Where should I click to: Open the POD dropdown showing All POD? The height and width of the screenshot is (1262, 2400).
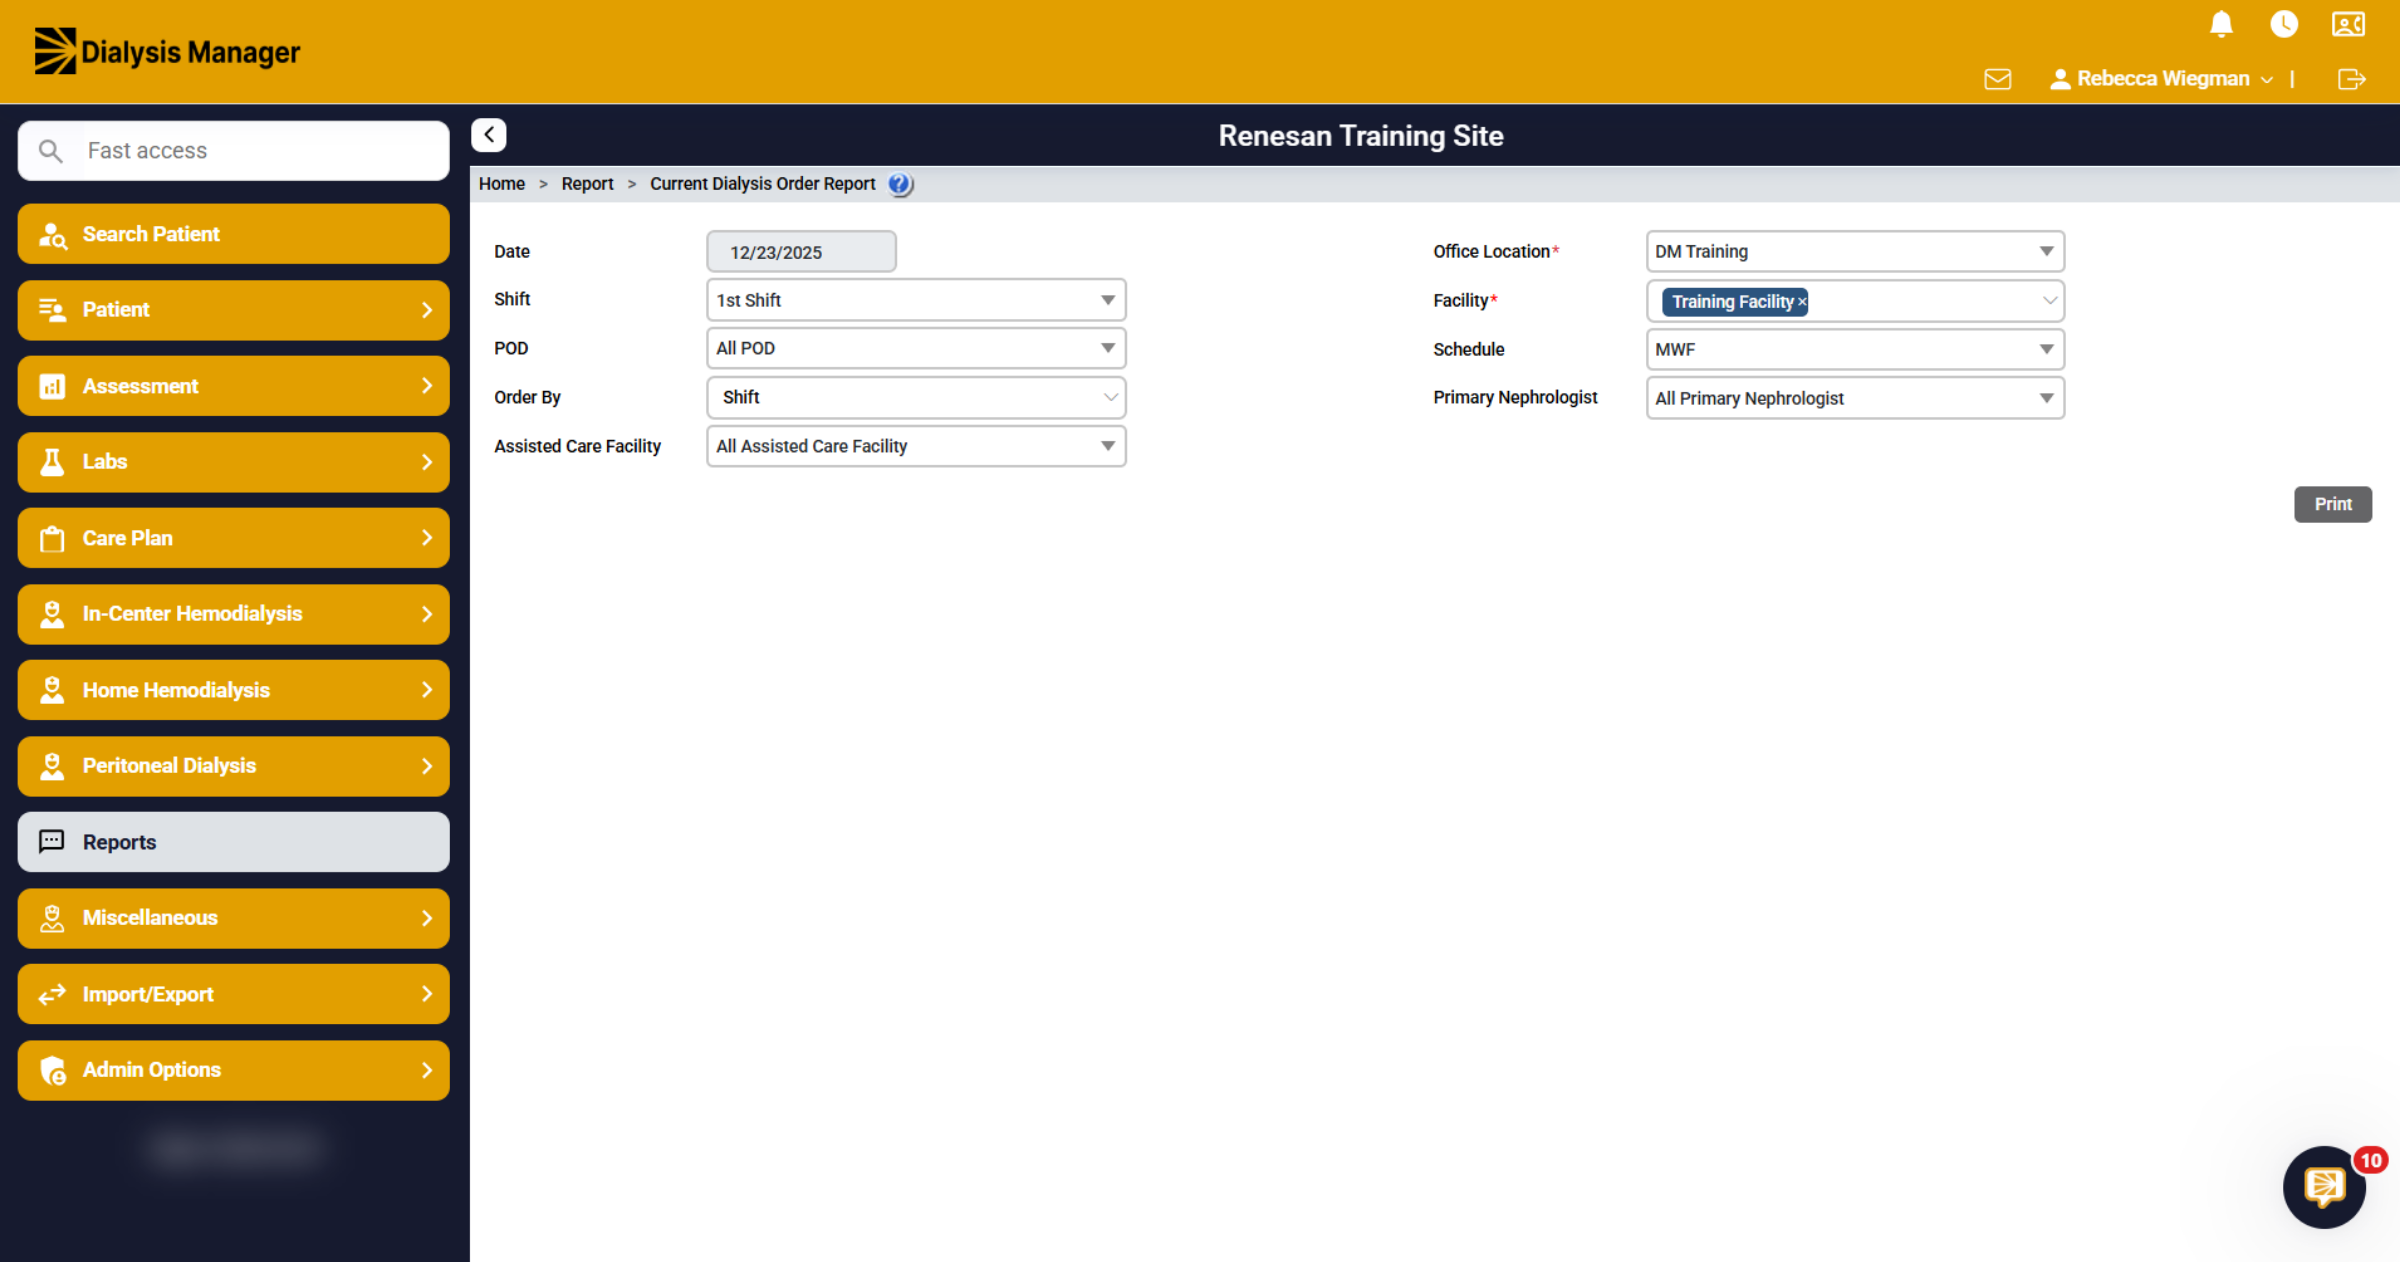[x=916, y=348]
